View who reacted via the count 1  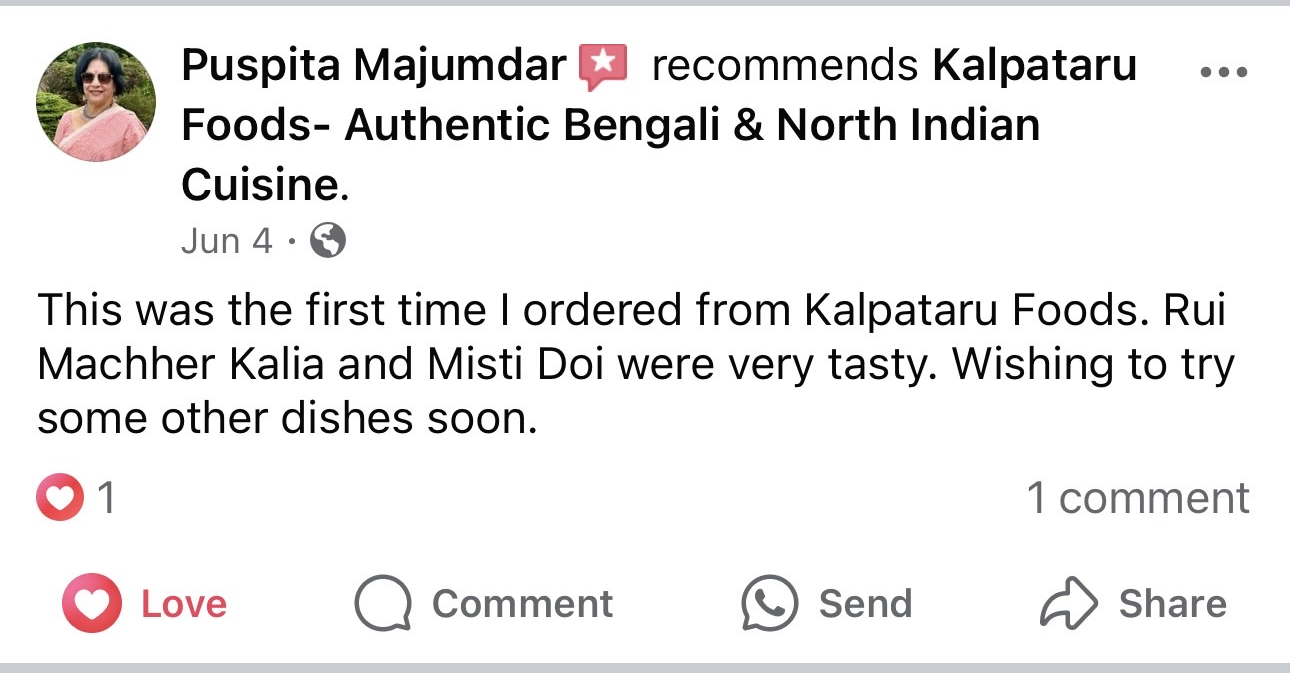[x=105, y=499]
